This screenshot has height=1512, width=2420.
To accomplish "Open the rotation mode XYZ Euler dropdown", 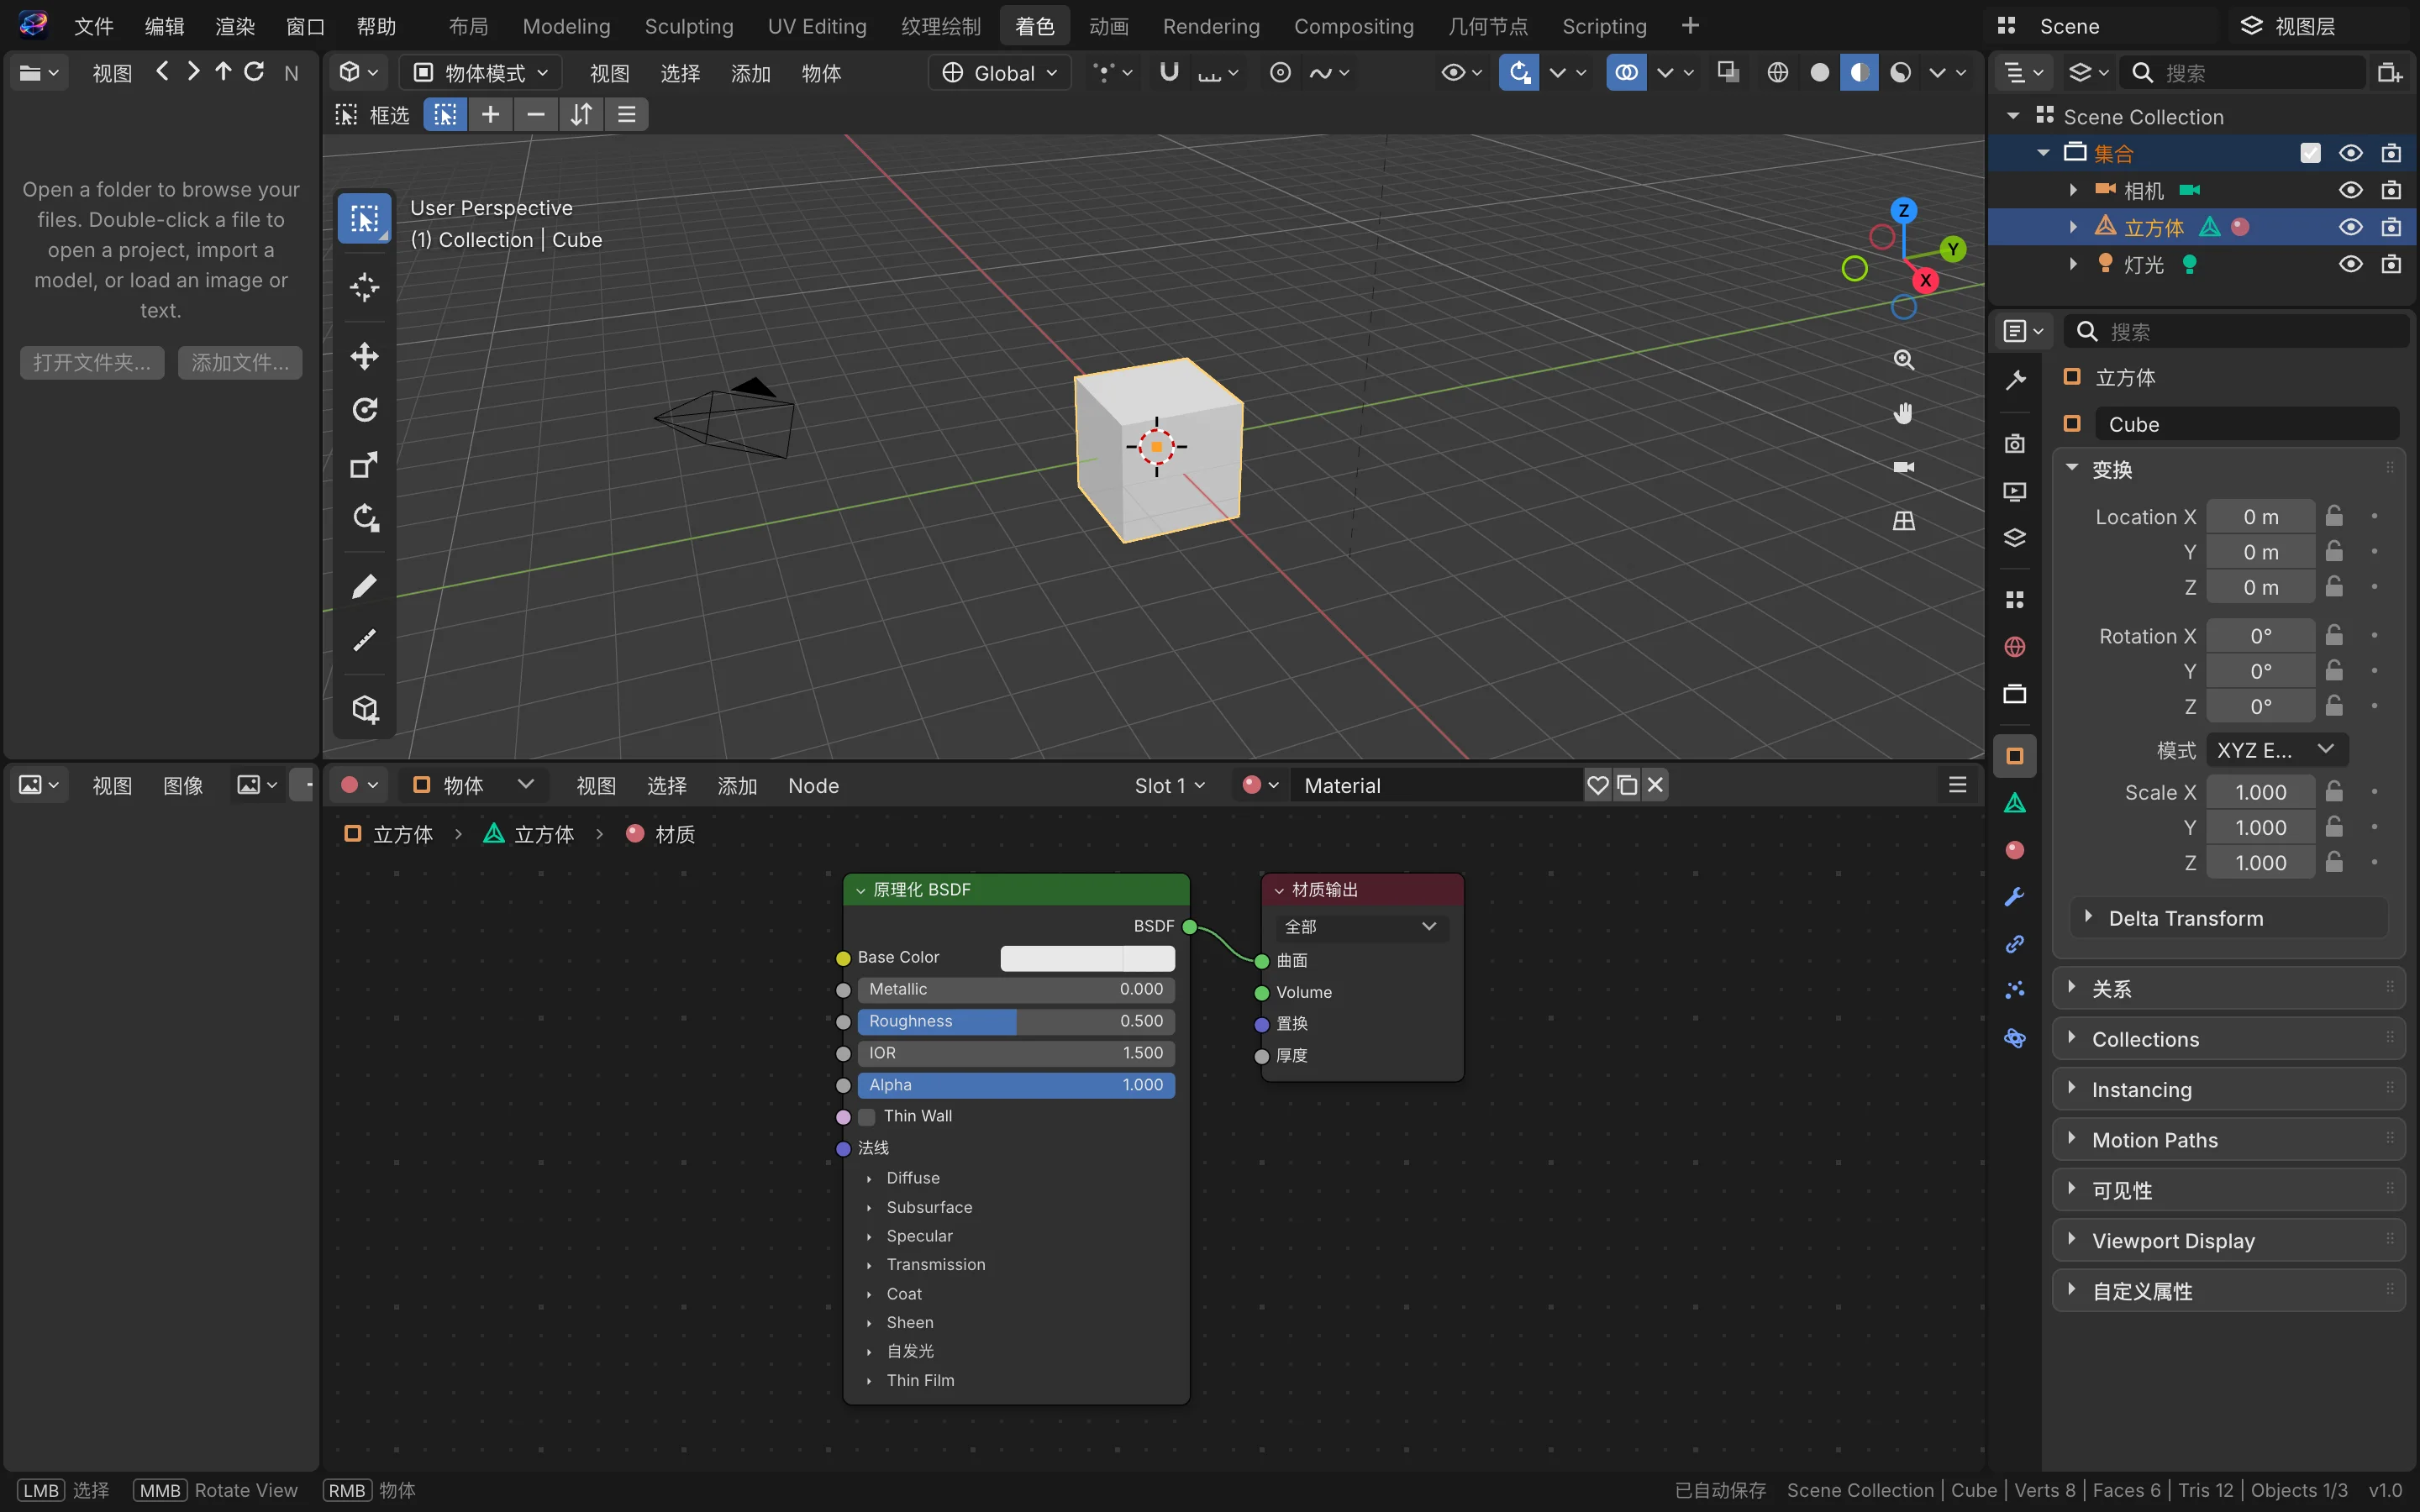I will coord(2276,750).
